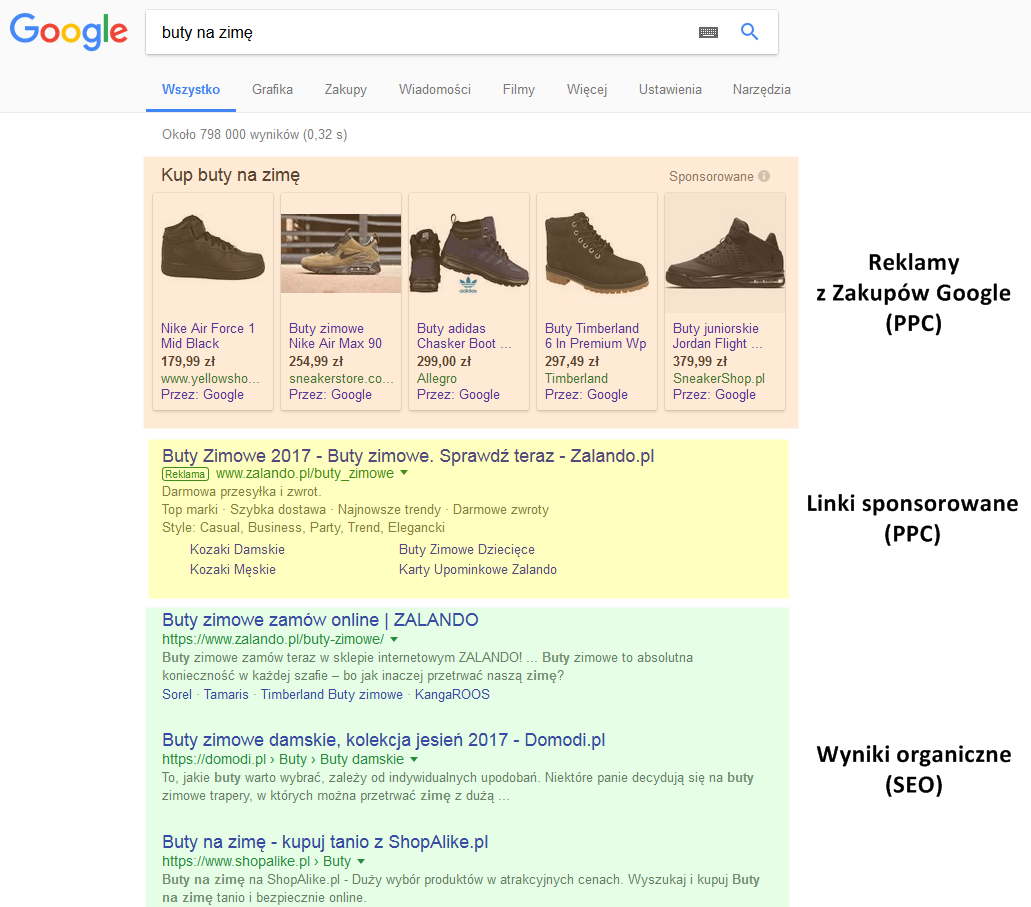The width and height of the screenshot is (1031, 907).
Task: Expand arrow next to domodi.pl Buty damskie
Action: click(414, 759)
